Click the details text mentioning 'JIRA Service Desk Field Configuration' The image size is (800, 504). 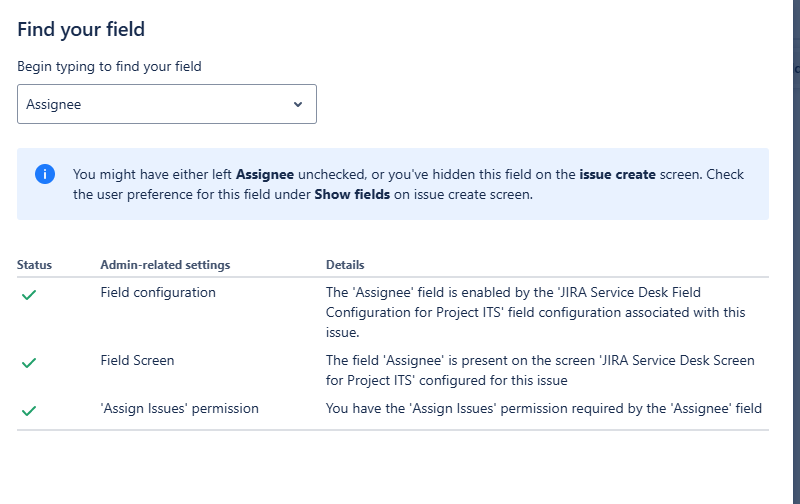click(536, 312)
